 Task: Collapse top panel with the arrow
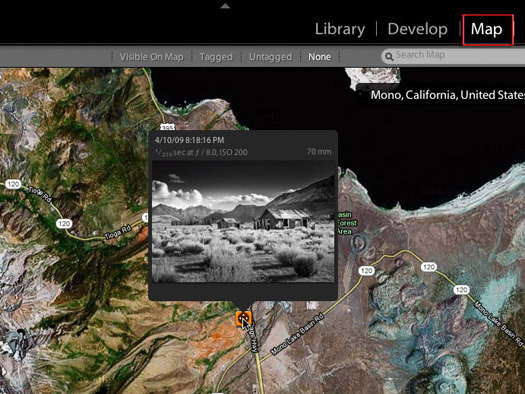tap(225, 6)
